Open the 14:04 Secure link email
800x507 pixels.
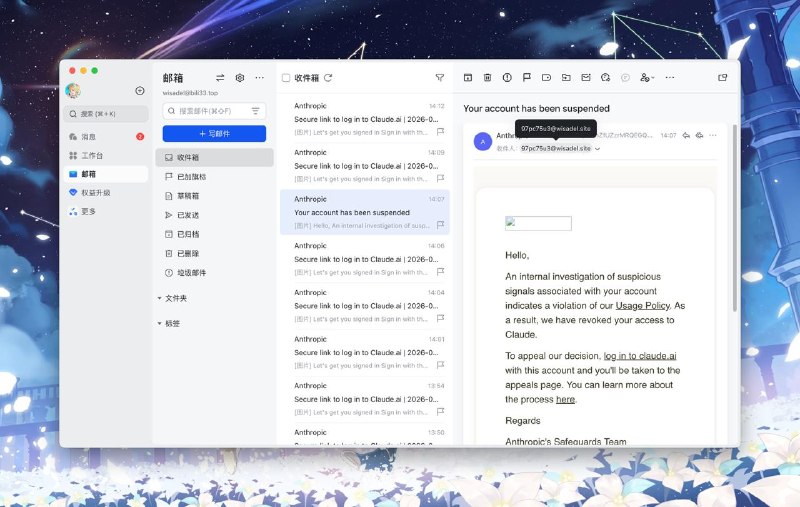pos(365,306)
